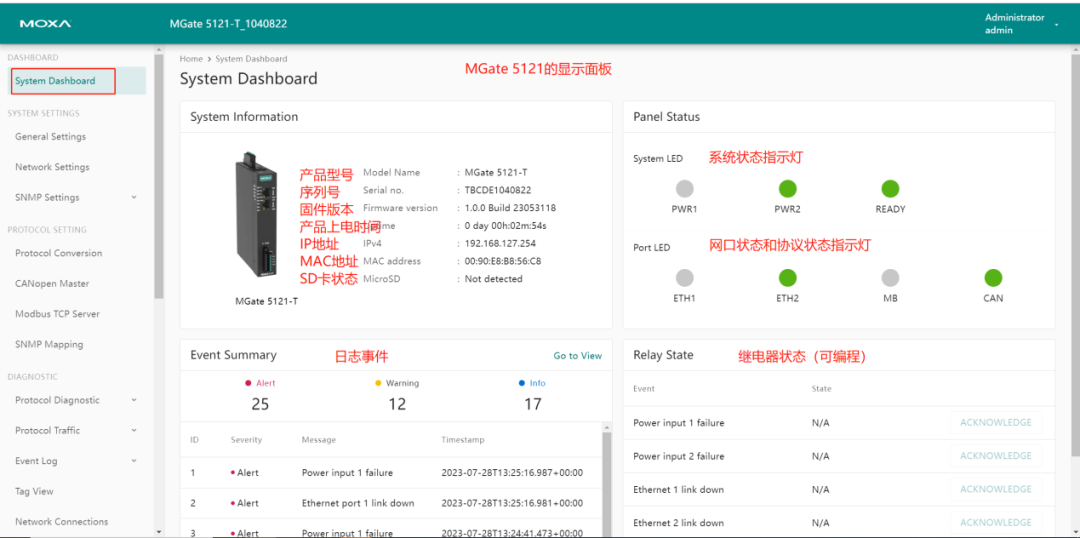The width and height of the screenshot is (1080, 538).
Task: Acknowledge the Power input 2 failure relay
Action: click(995, 455)
